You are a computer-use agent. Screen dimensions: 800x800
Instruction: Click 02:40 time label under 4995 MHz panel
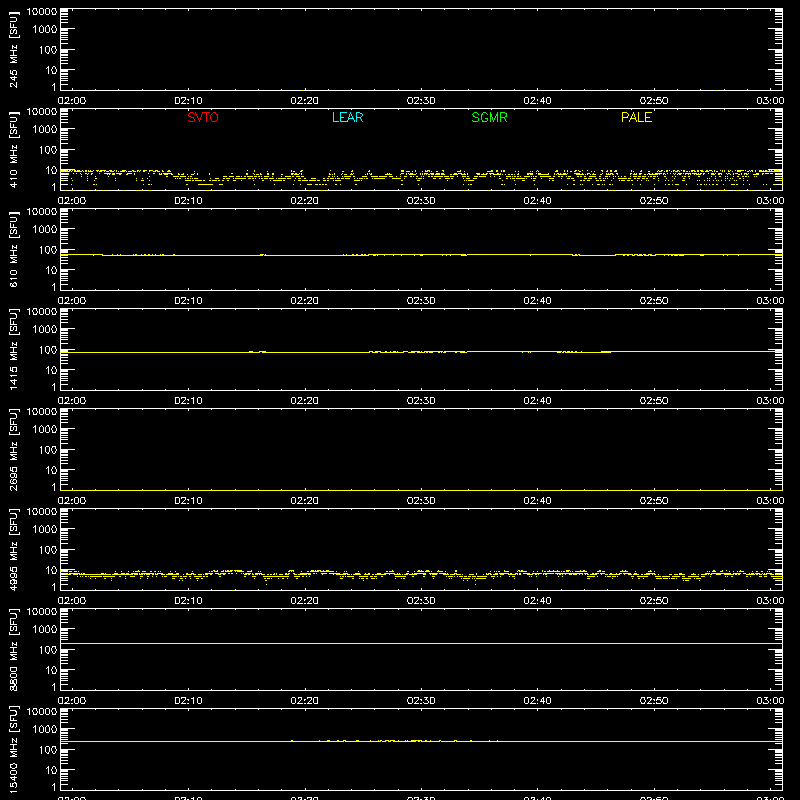(x=537, y=601)
